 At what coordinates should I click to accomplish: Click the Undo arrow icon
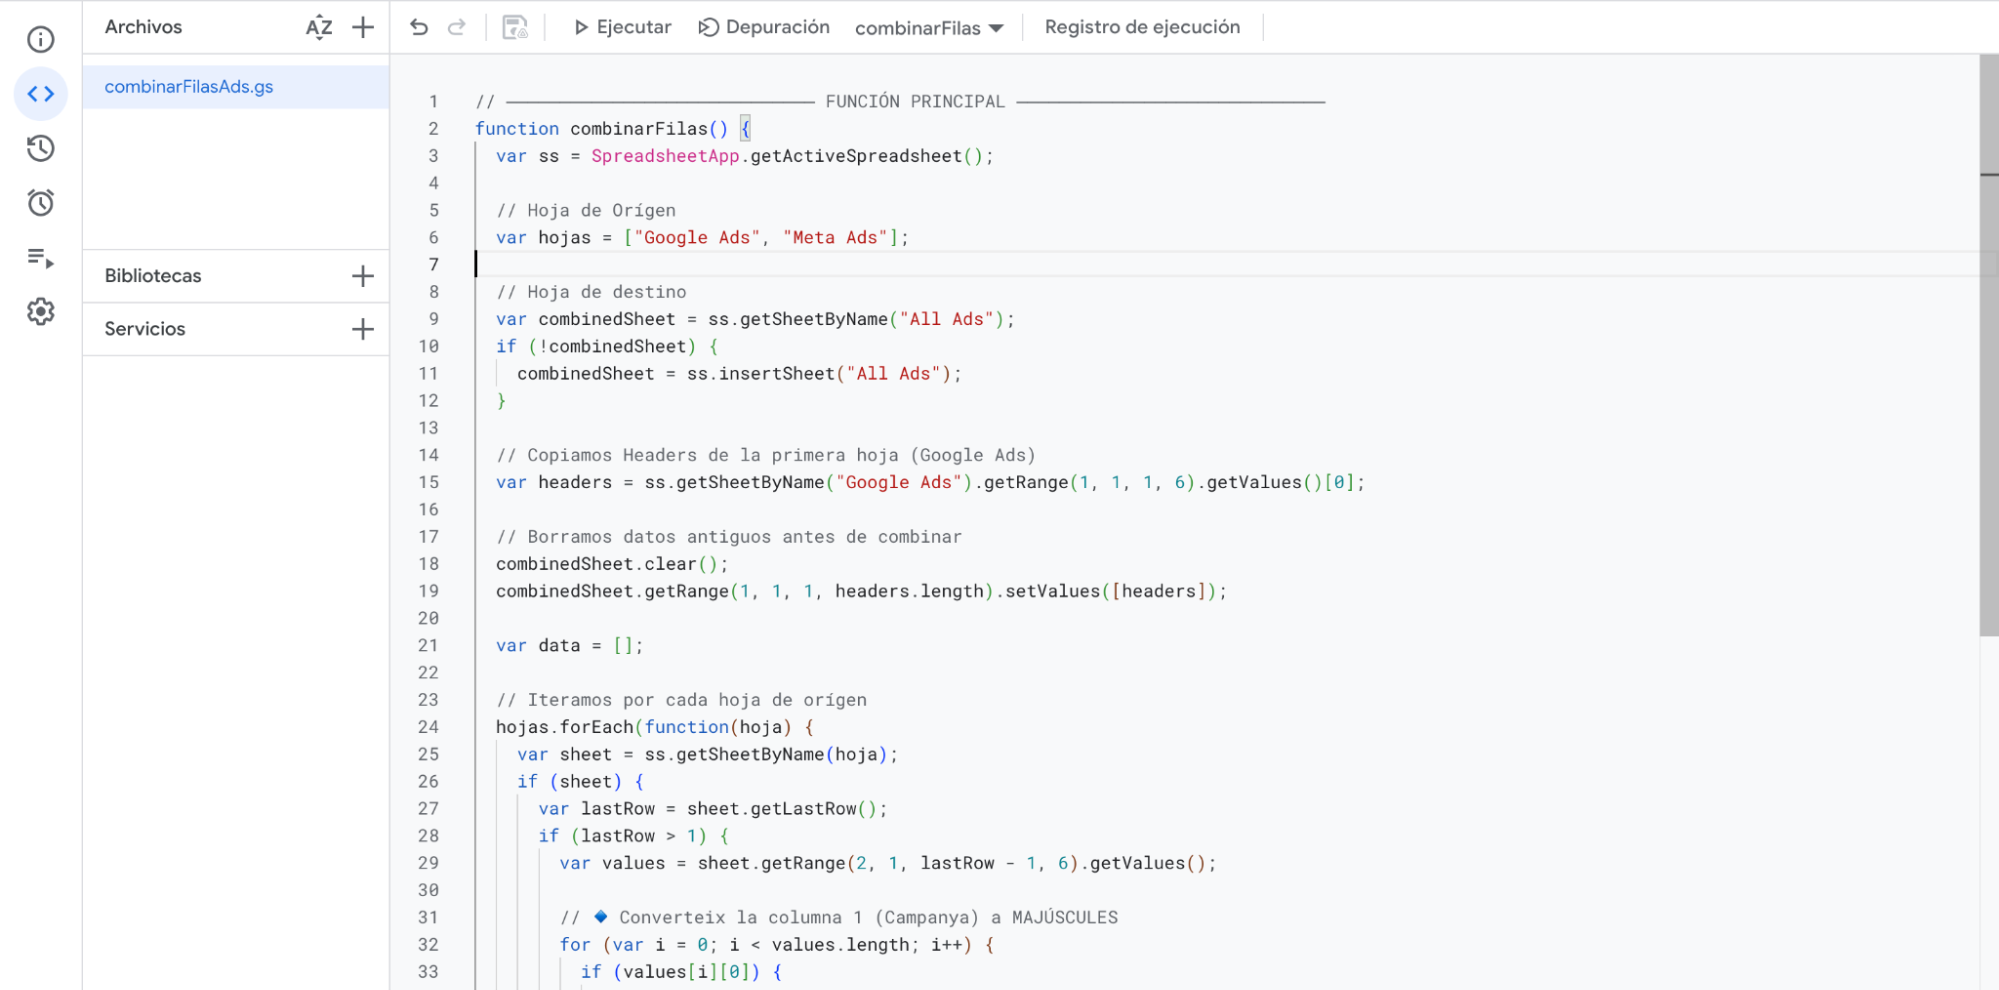tap(418, 27)
